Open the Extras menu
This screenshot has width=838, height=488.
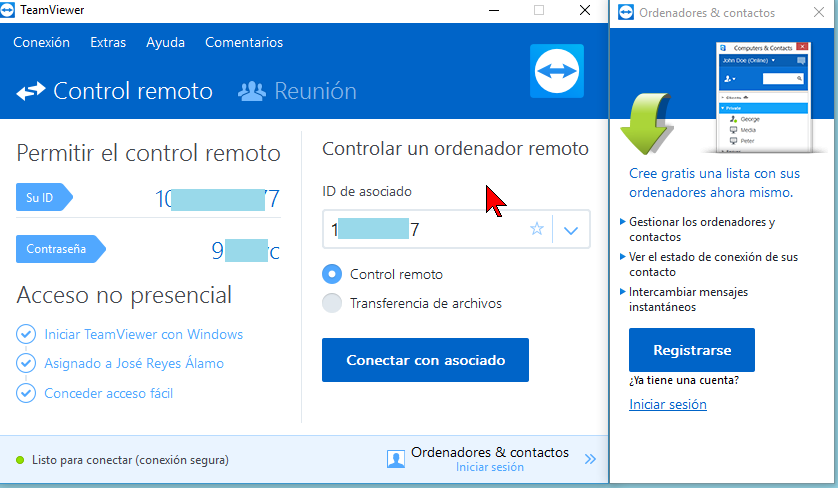pos(108,42)
